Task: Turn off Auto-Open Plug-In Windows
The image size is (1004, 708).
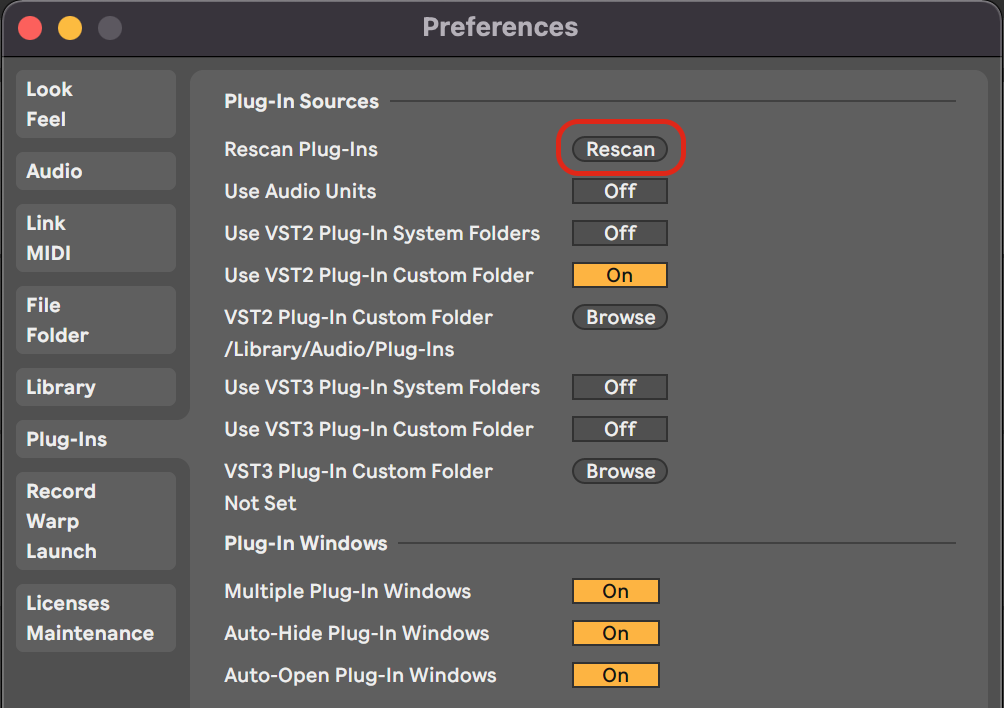Action: [x=616, y=675]
